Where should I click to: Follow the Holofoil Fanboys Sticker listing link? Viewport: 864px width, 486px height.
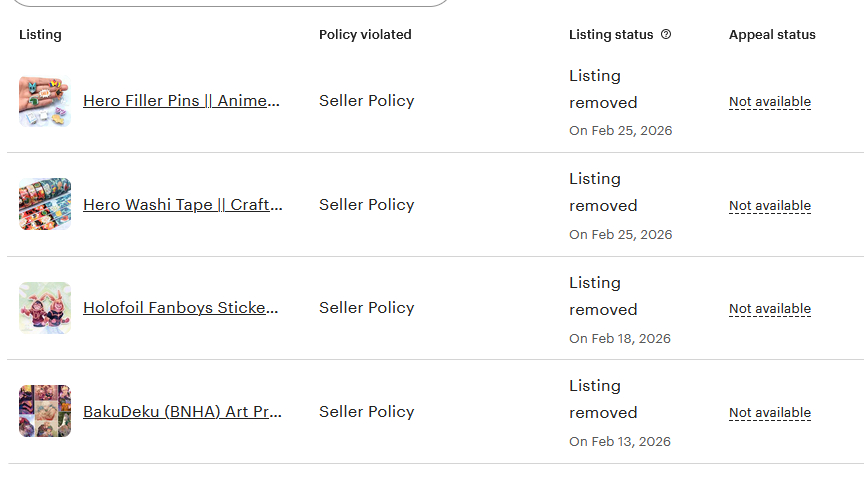pyautogui.click(x=181, y=308)
